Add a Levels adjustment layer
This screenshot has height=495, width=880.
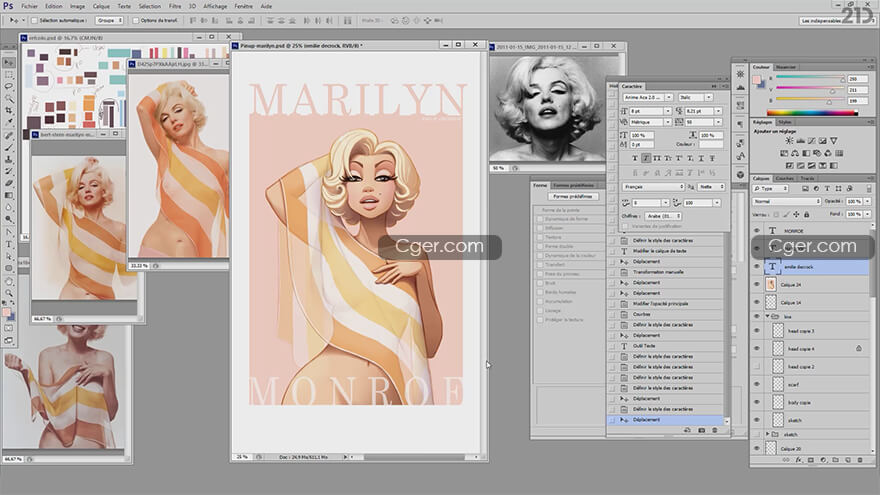pos(800,140)
